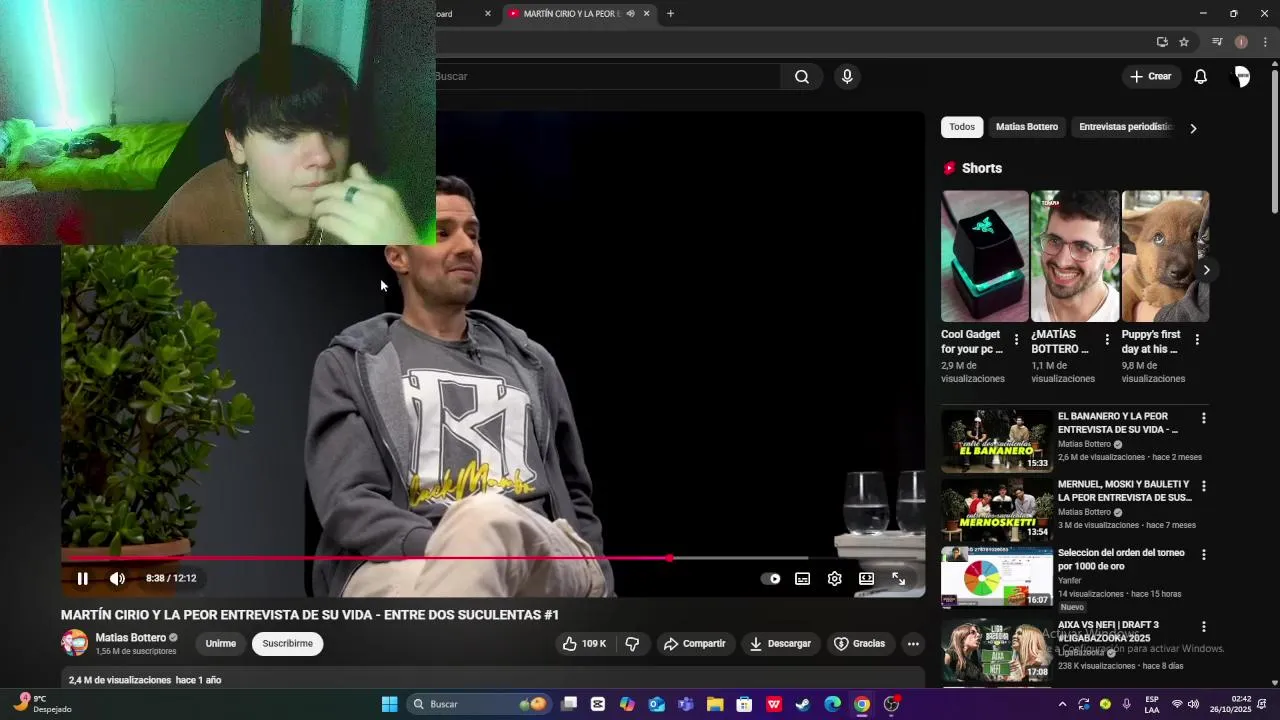Open the MERNUEL, MOSKI Y BAULETI video title
This screenshot has width=1280, height=720.
point(1124,491)
